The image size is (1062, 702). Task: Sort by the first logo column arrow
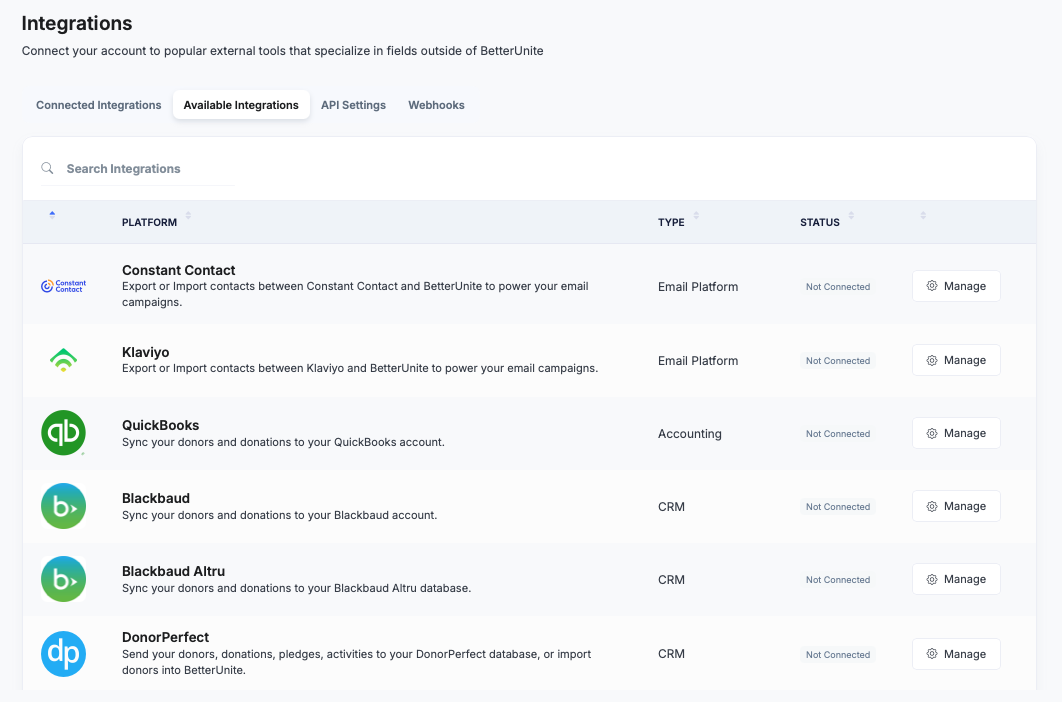52,215
